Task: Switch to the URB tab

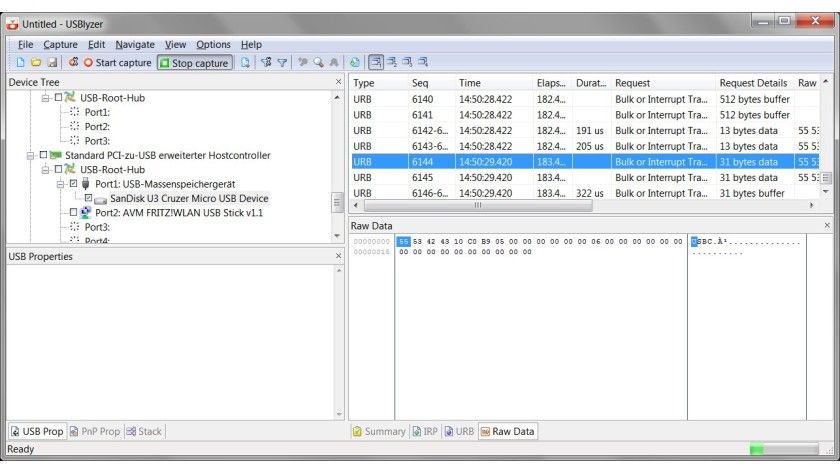Action: coord(459,431)
